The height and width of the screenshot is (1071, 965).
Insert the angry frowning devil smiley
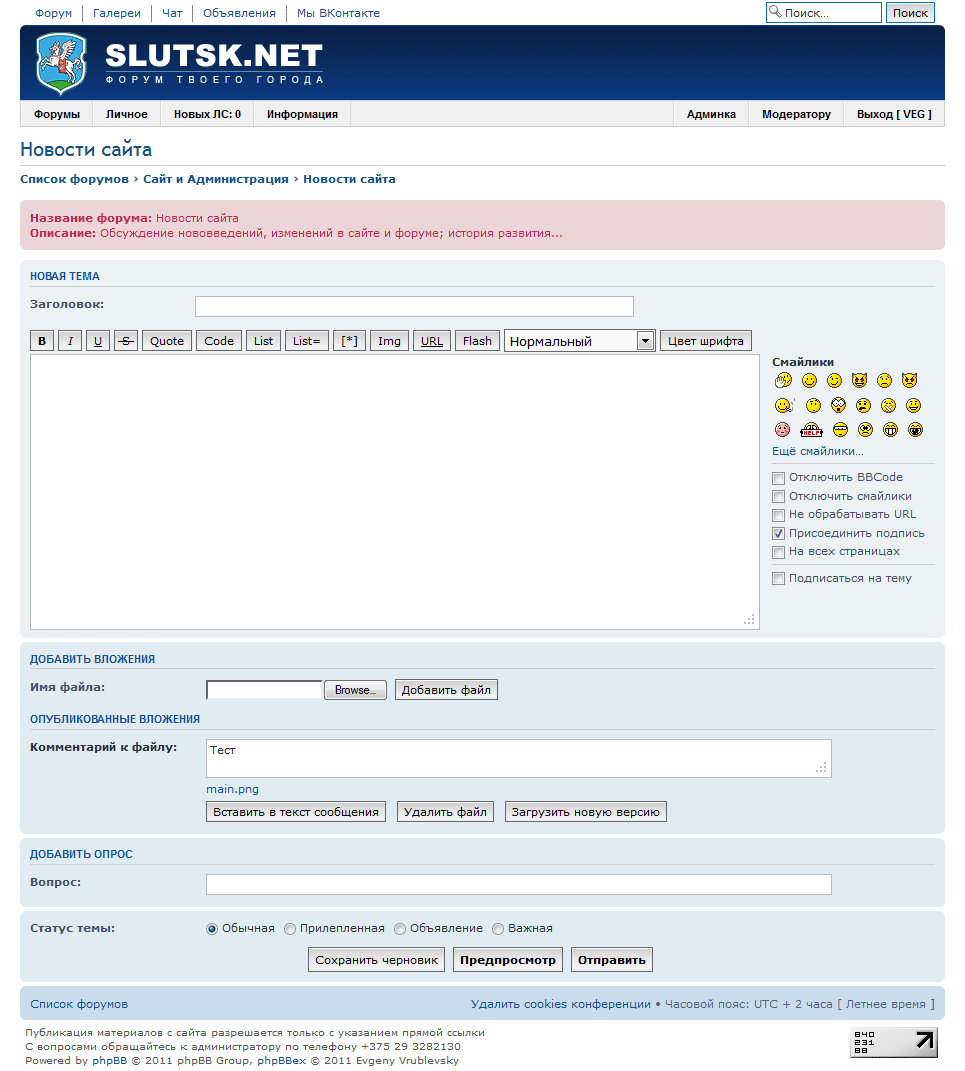pyautogui.click(x=909, y=380)
